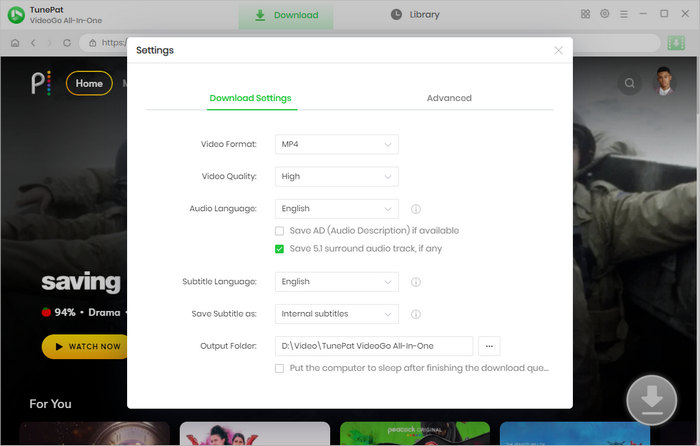Show info for Save Subtitle as
Screen dimensions: 700x446
tap(416, 314)
